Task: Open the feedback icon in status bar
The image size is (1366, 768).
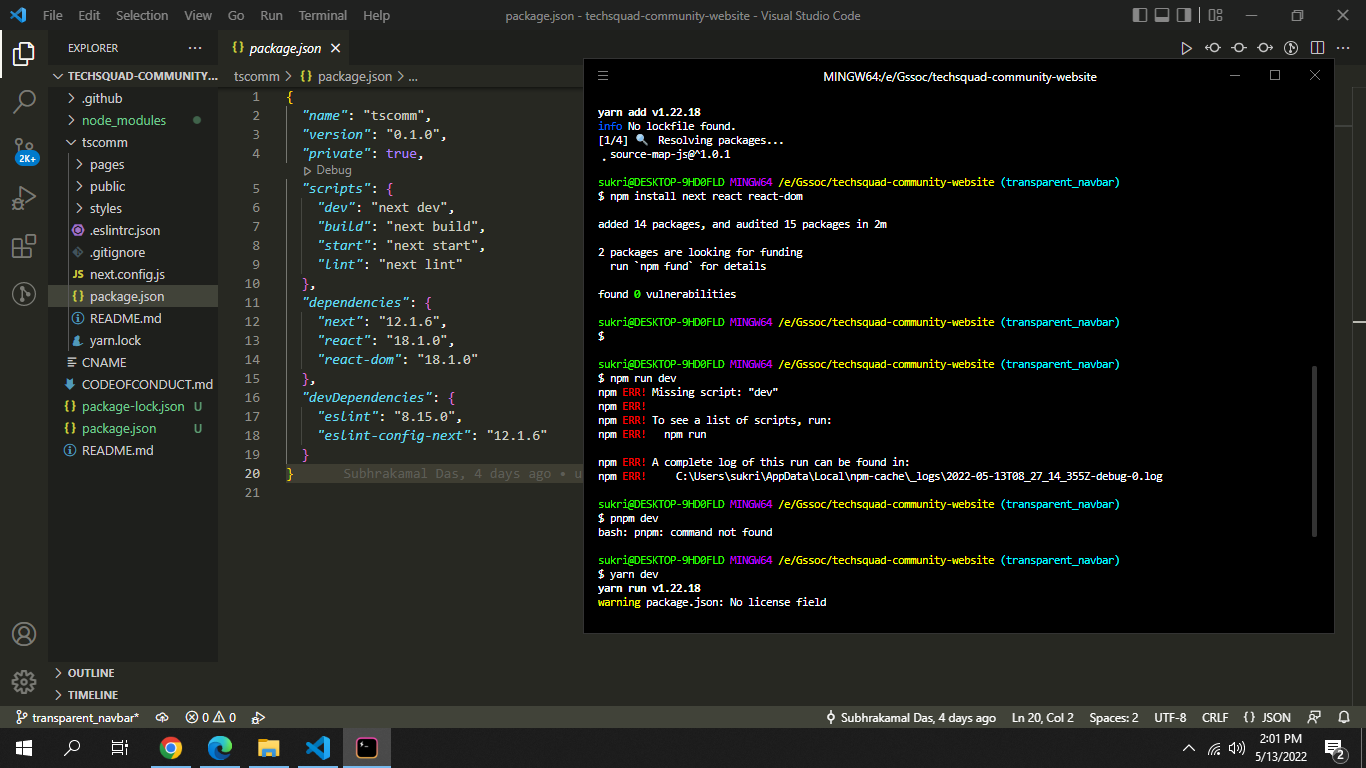Action: [1315, 718]
